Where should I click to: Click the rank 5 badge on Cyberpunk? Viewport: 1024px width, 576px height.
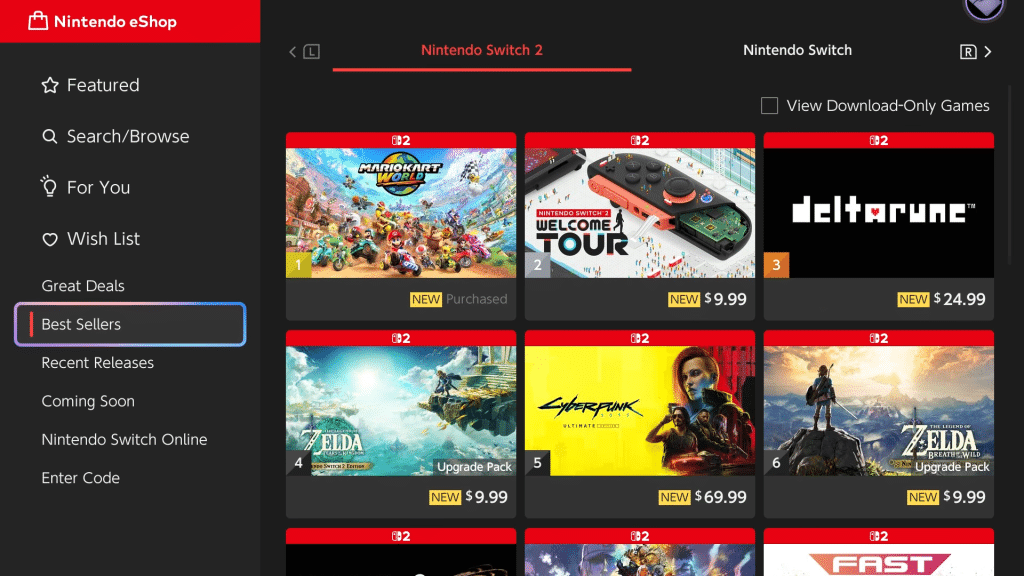(x=537, y=463)
